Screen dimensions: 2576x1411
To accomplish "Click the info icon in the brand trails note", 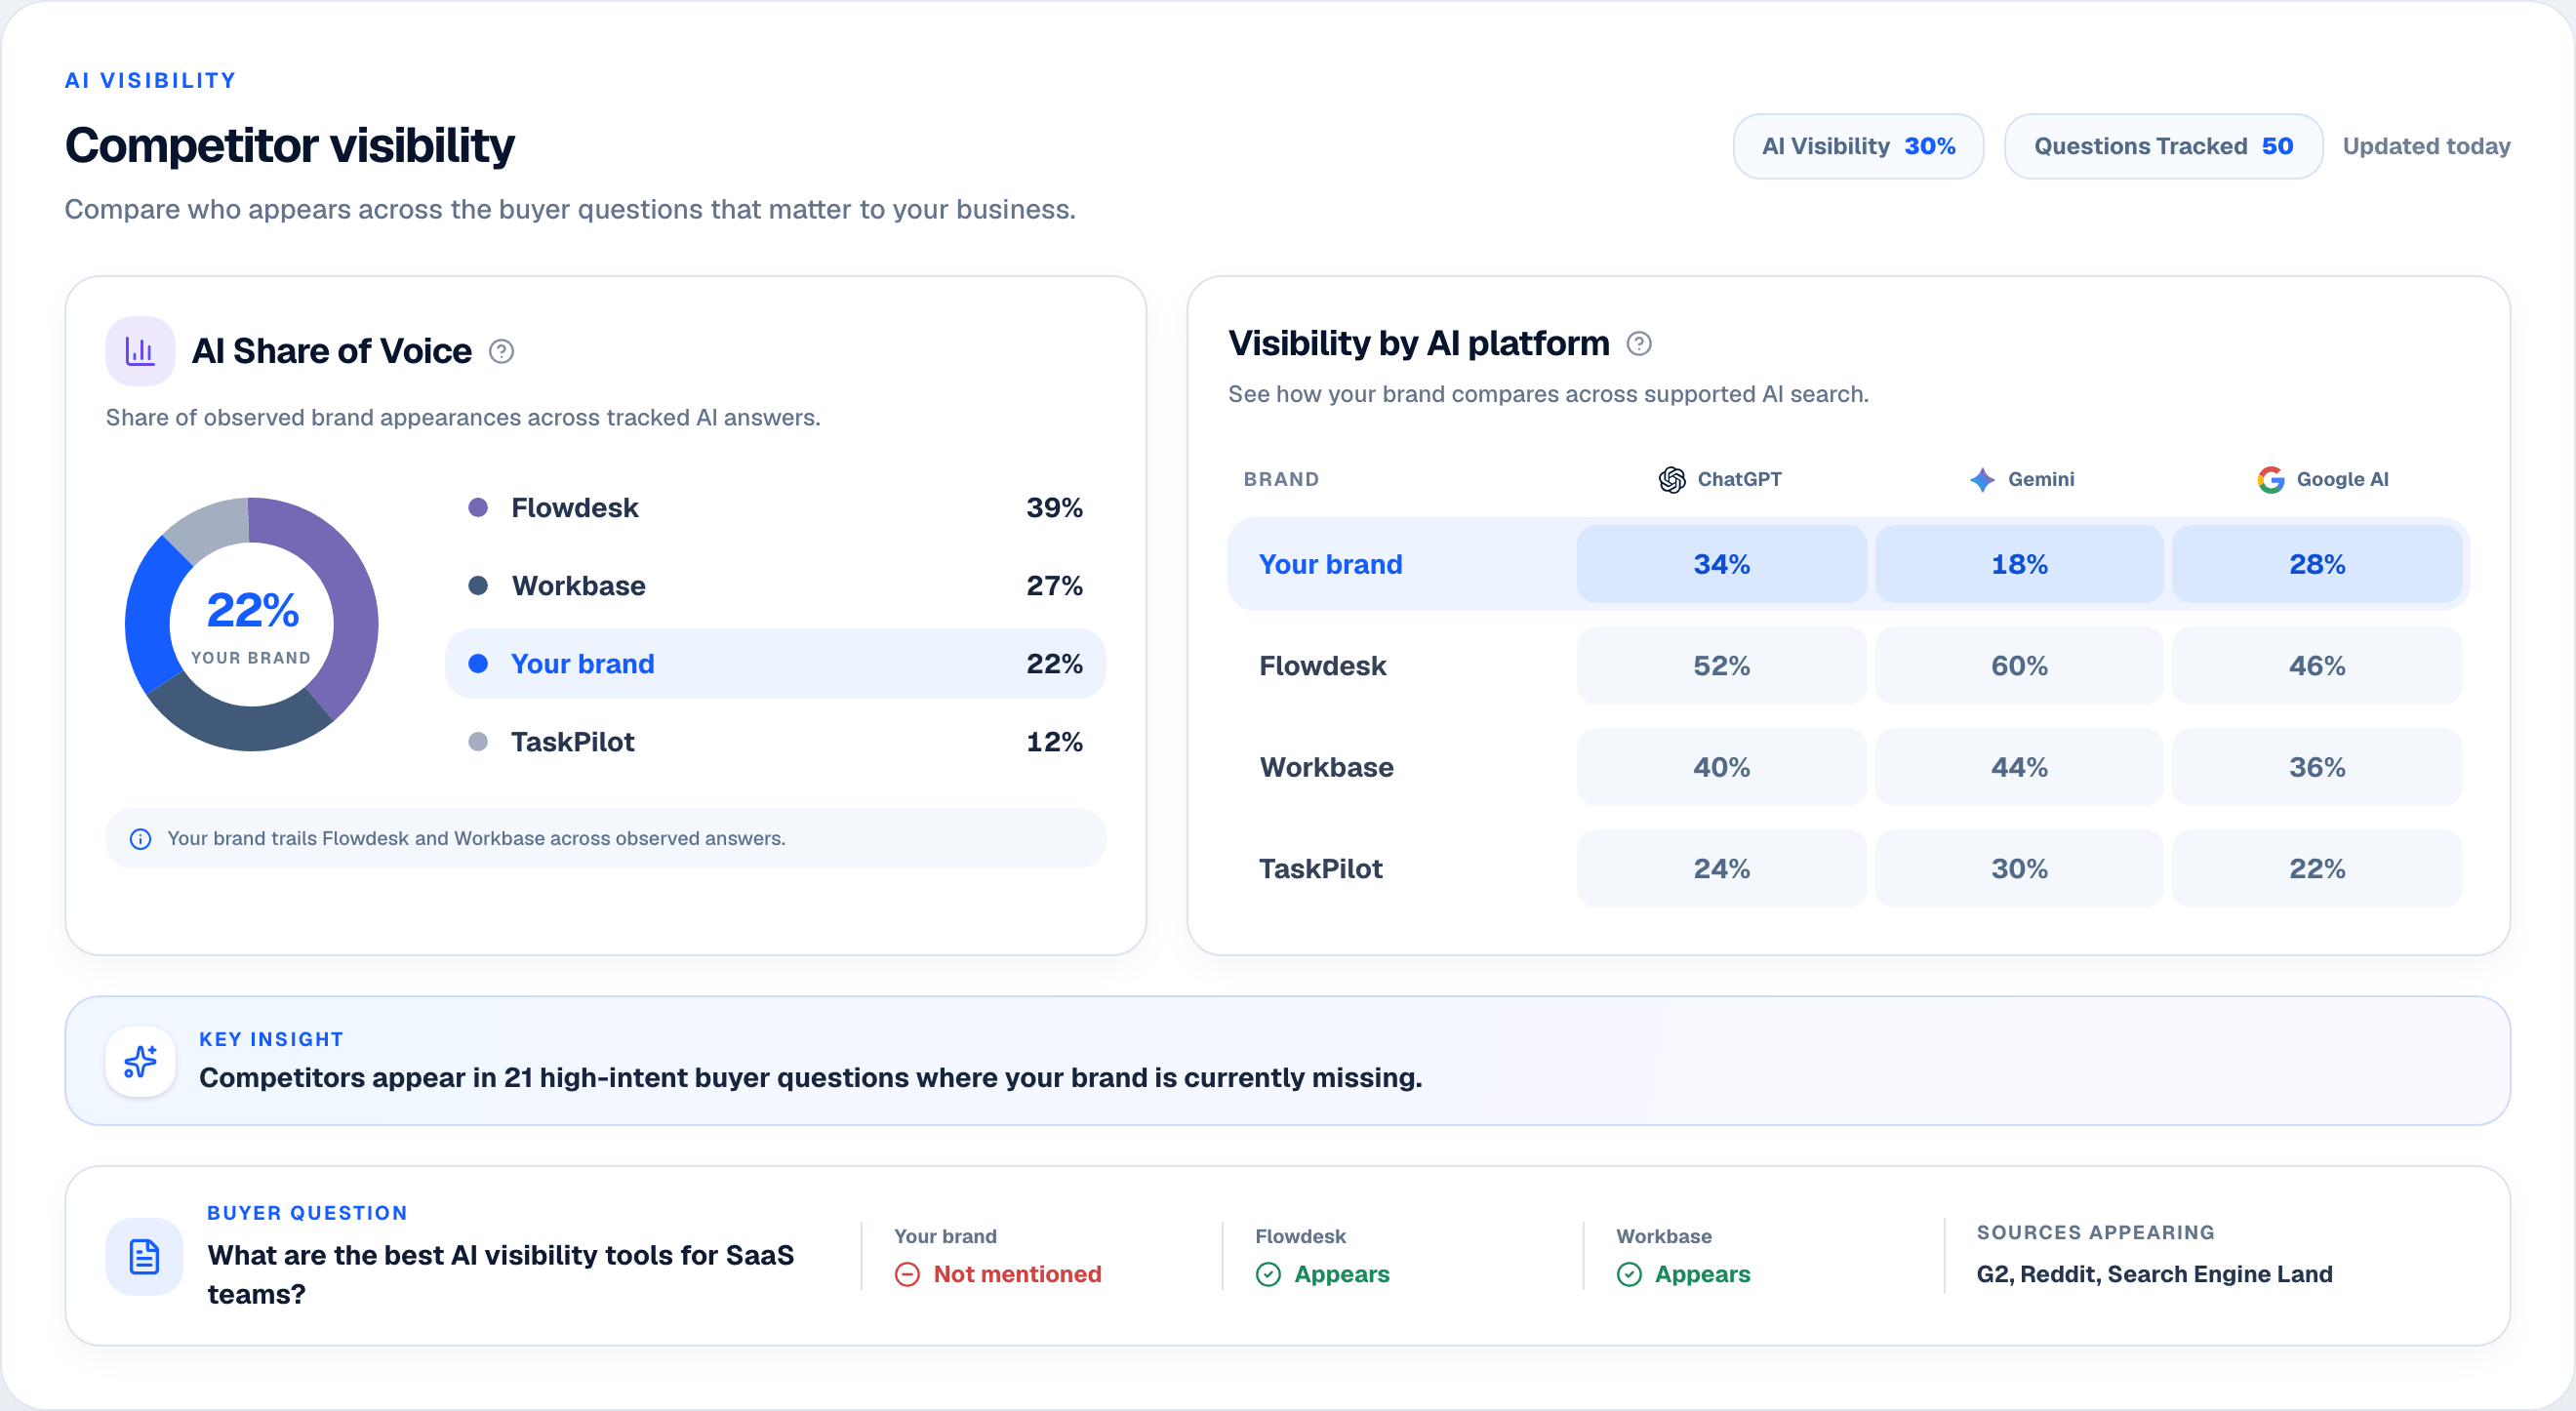I will (x=141, y=839).
